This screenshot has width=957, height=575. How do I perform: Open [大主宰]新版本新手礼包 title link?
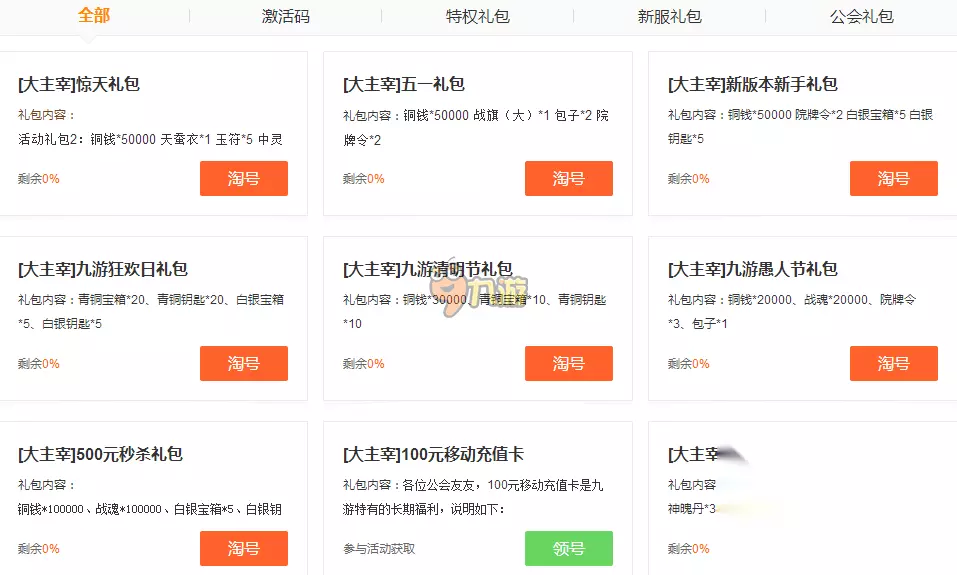(753, 85)
